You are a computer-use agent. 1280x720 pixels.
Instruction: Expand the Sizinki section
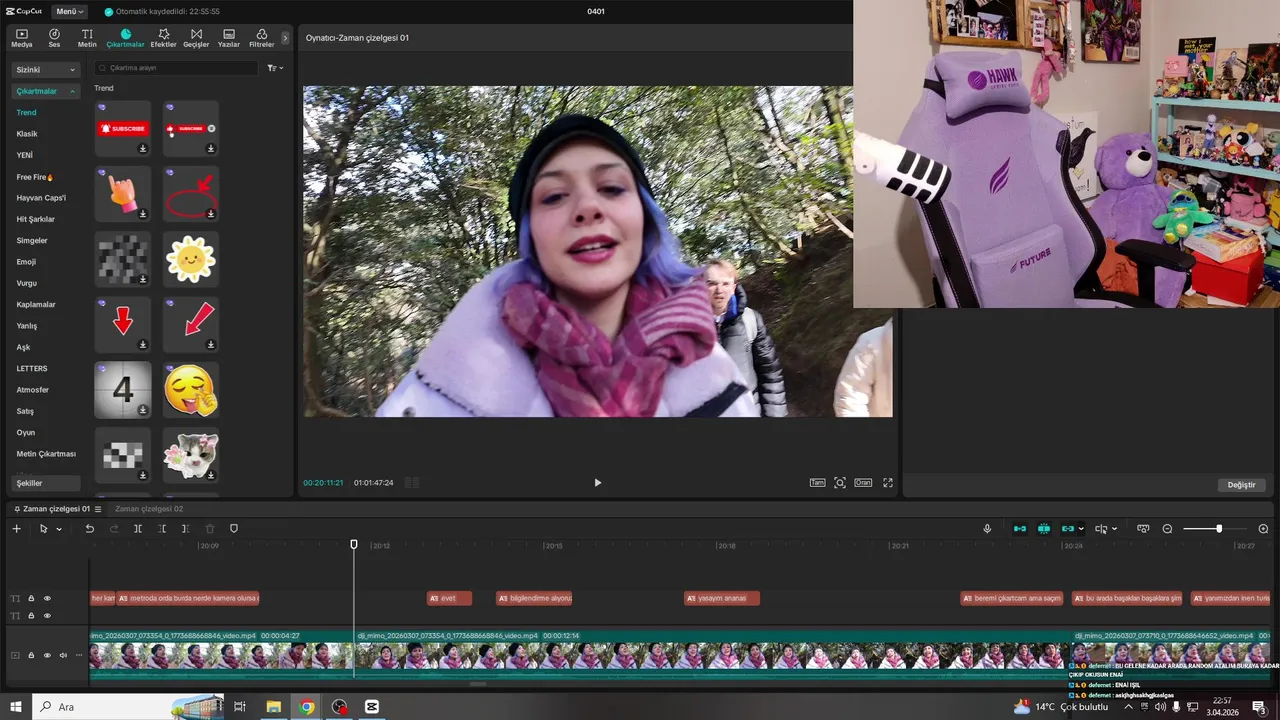click(45, 70)
